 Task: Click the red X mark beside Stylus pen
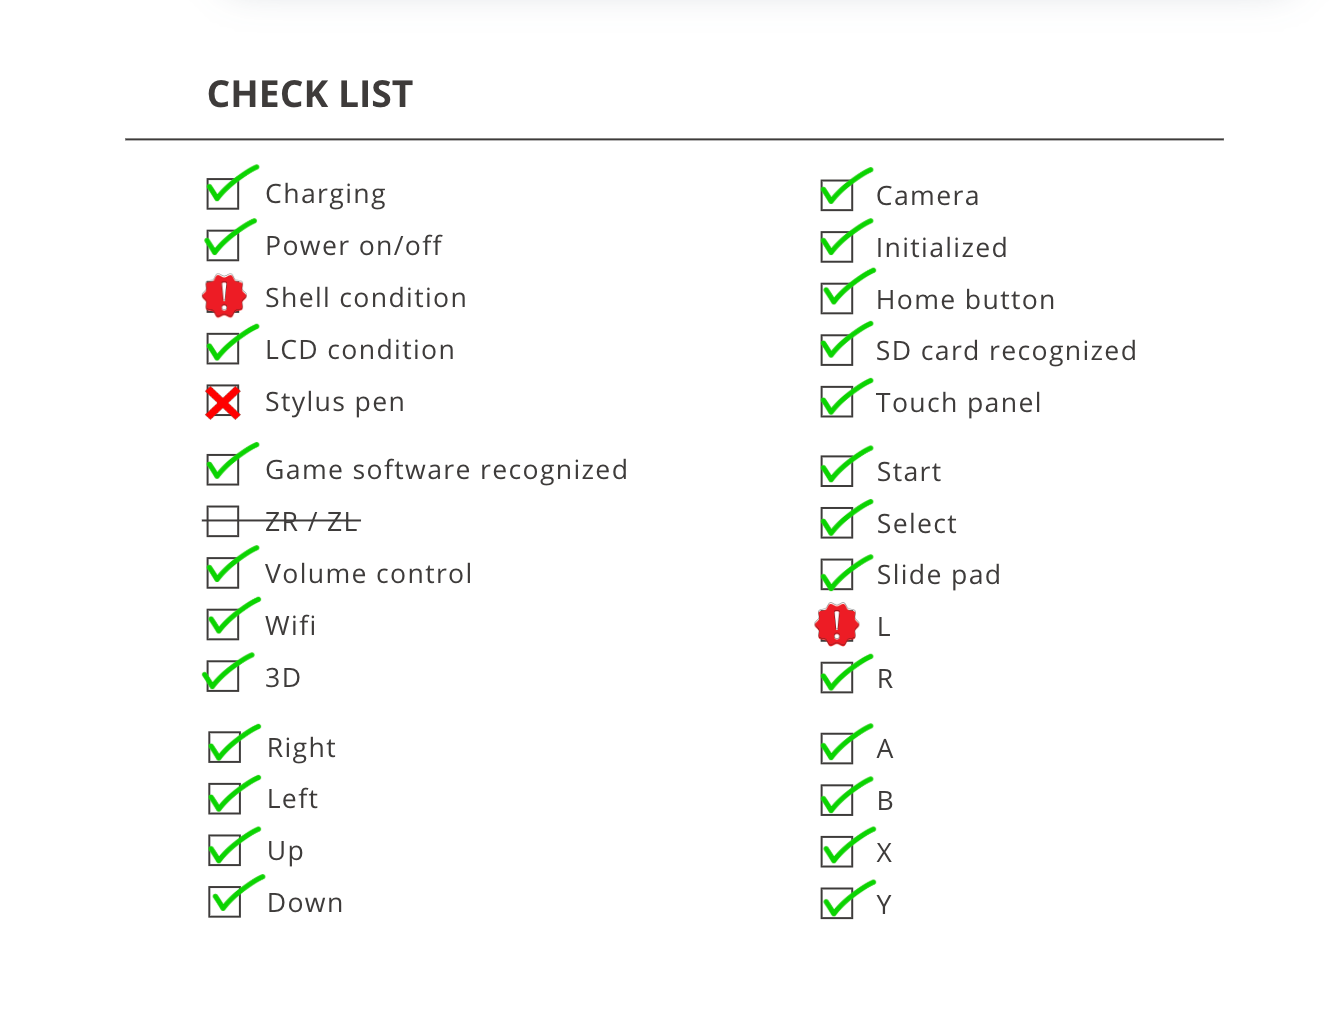pos(223,402)
